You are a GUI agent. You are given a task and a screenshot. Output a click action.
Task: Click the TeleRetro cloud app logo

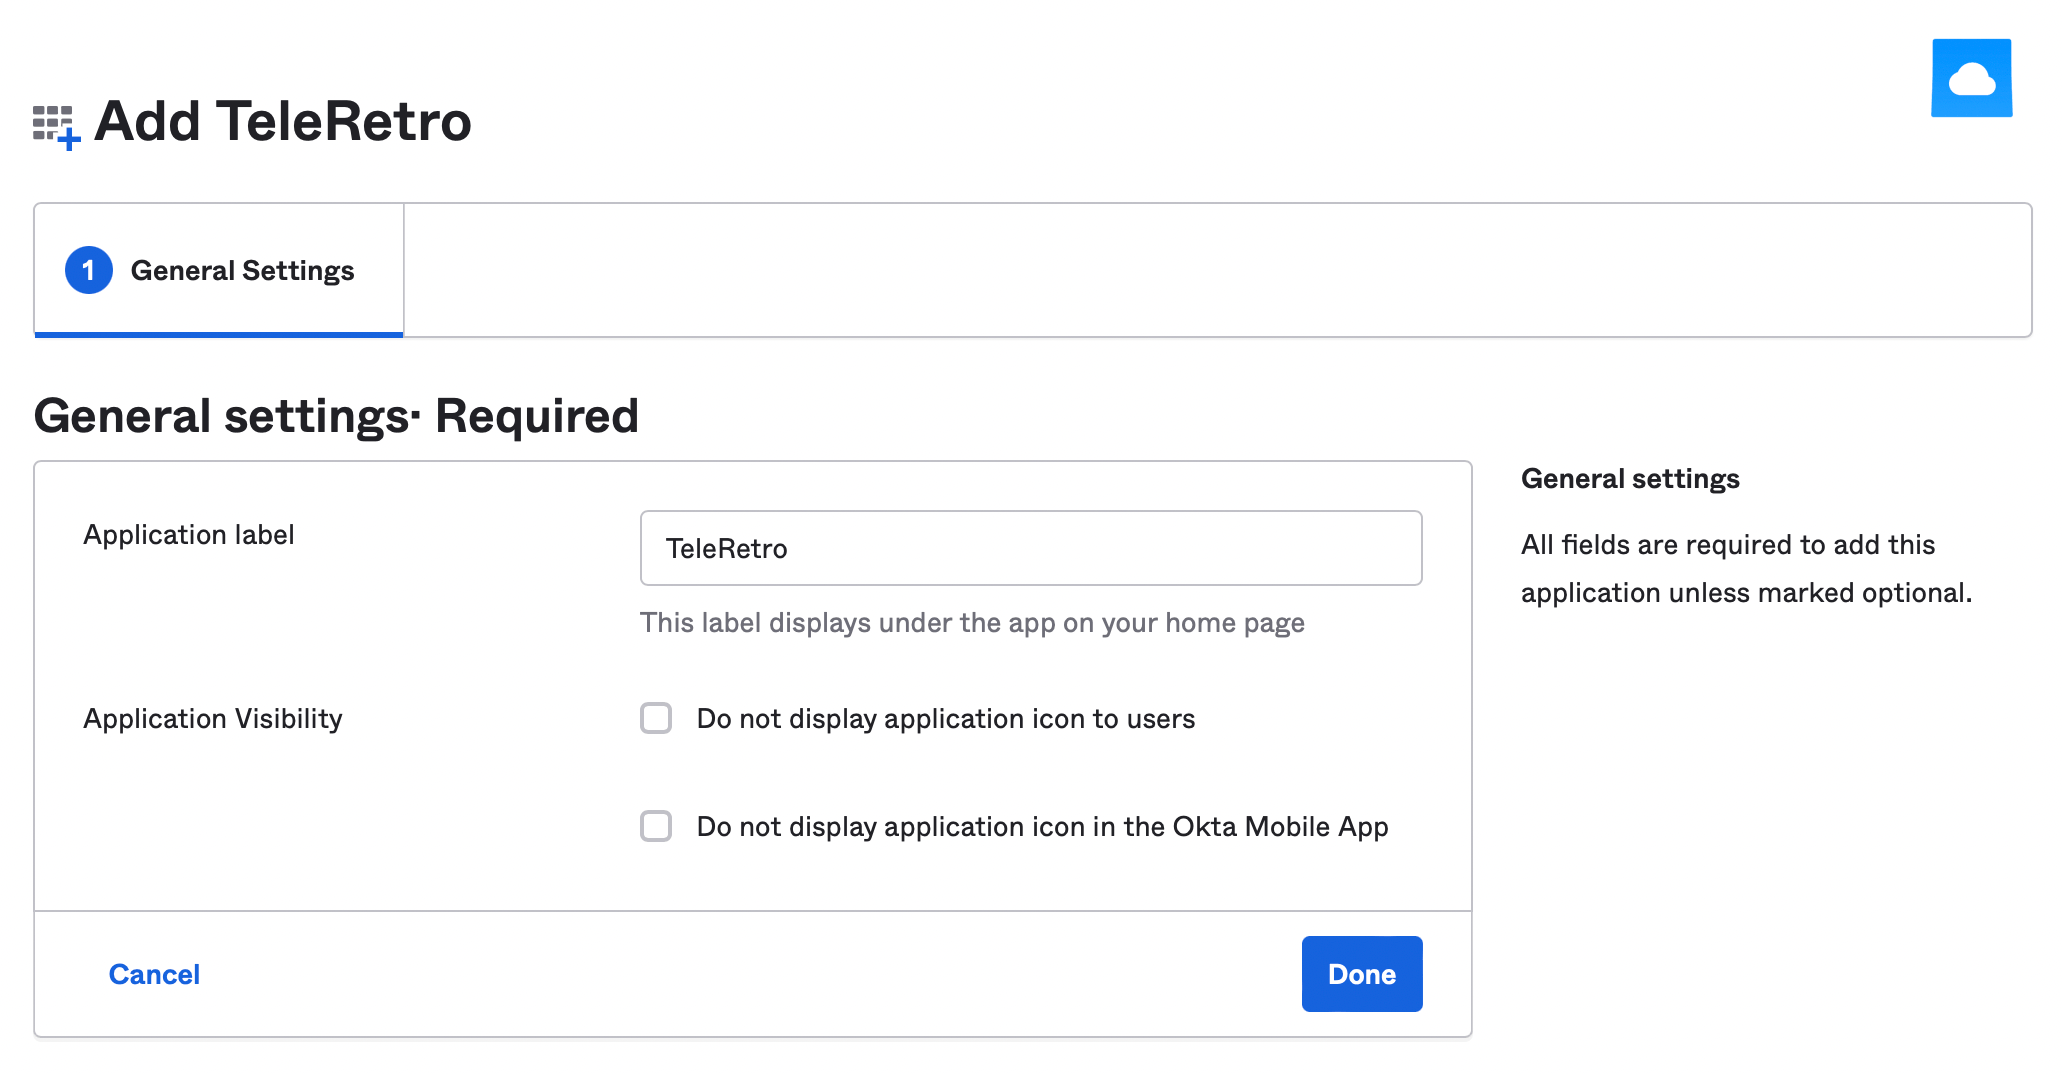pyautogui.click(x=1971, y=78)
